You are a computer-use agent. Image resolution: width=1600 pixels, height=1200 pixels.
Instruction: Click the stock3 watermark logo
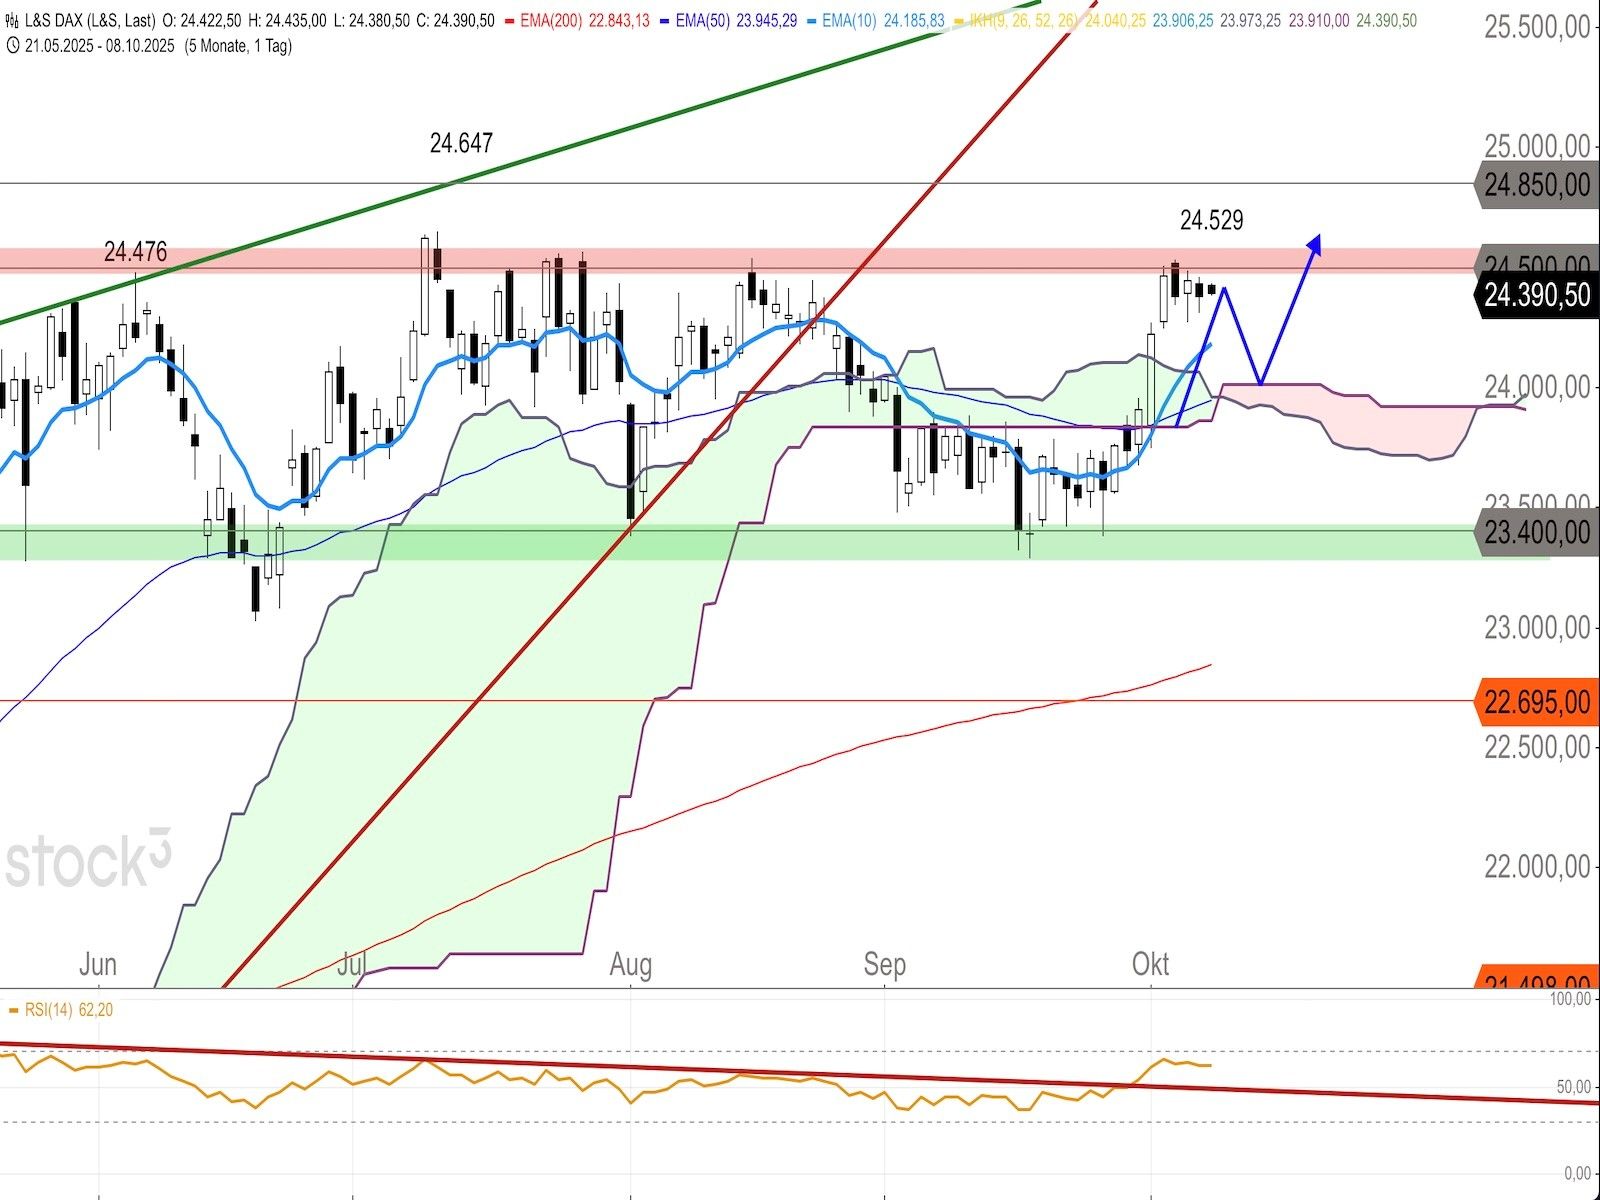click(x=88, y=860)
